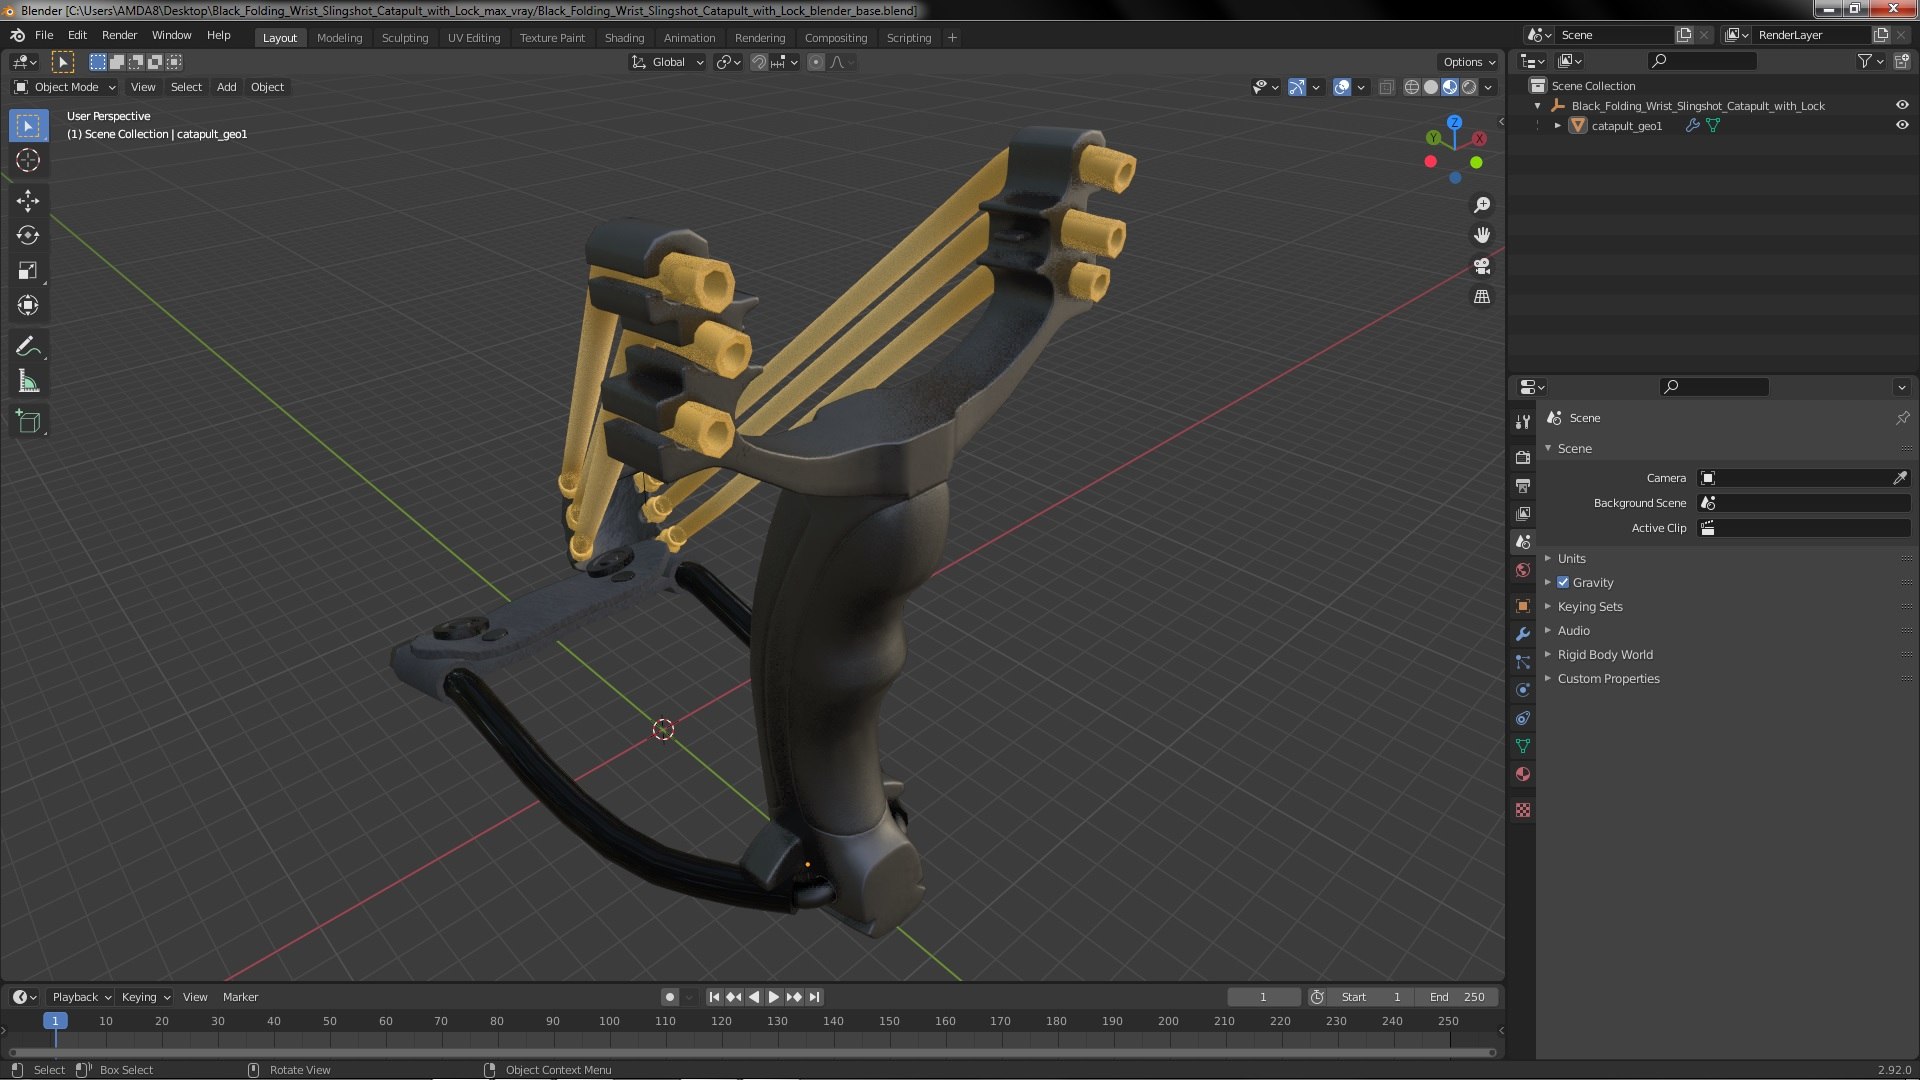This screenshot has width=1920, height=1080.
Task: Open the World properties tab
Action: tap(1523, 570)
